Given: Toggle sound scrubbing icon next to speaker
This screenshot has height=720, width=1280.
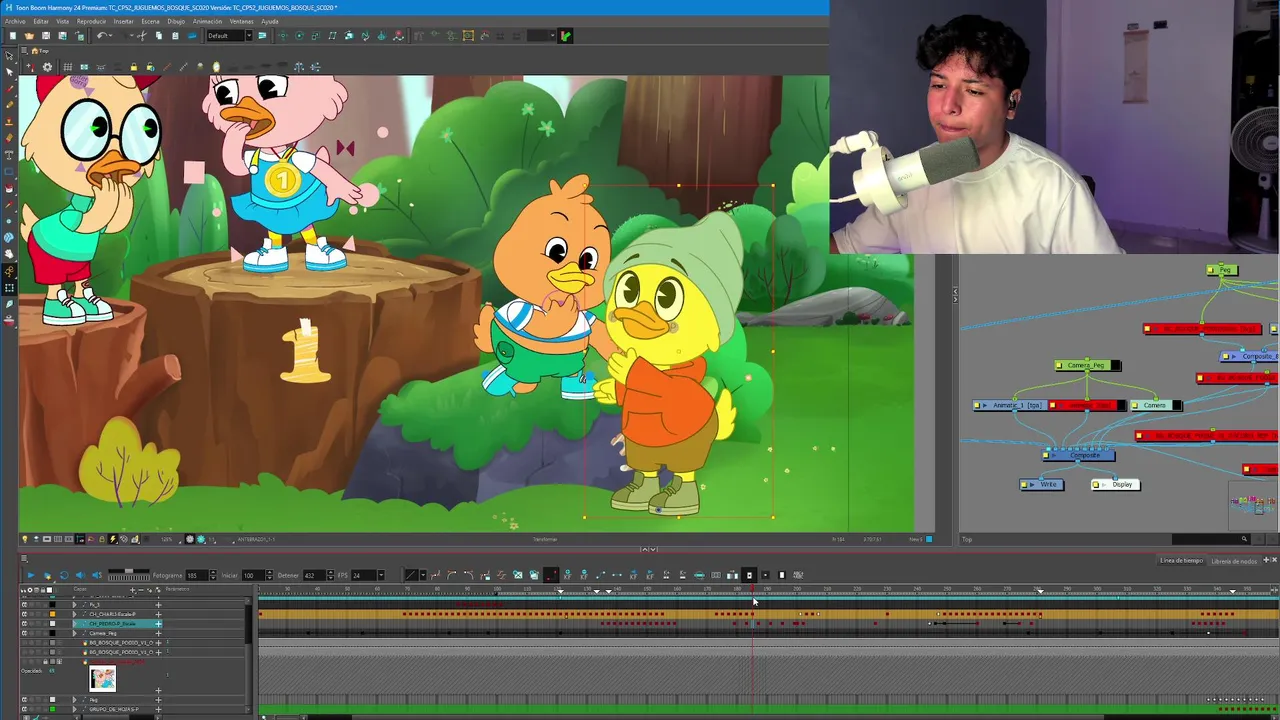Looking at the screenshot, I should [97, 575].
